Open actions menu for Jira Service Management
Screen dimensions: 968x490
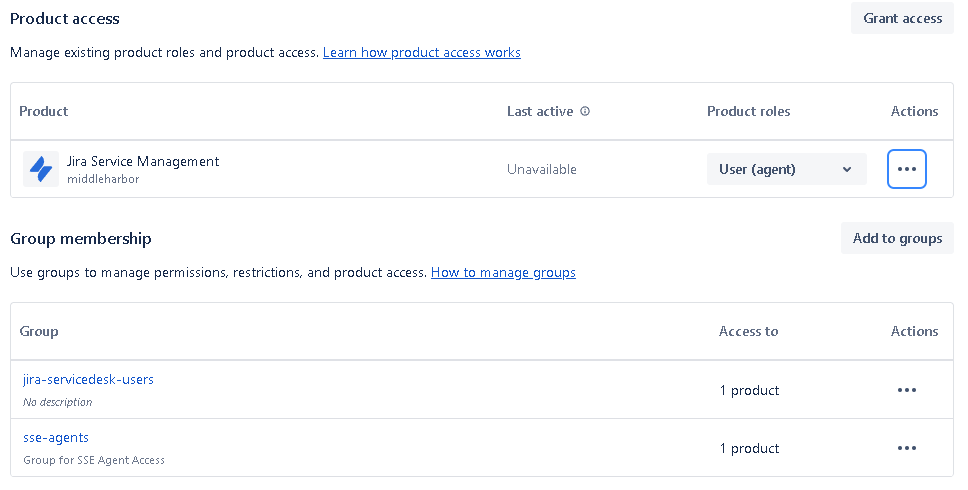click(907, 169)
